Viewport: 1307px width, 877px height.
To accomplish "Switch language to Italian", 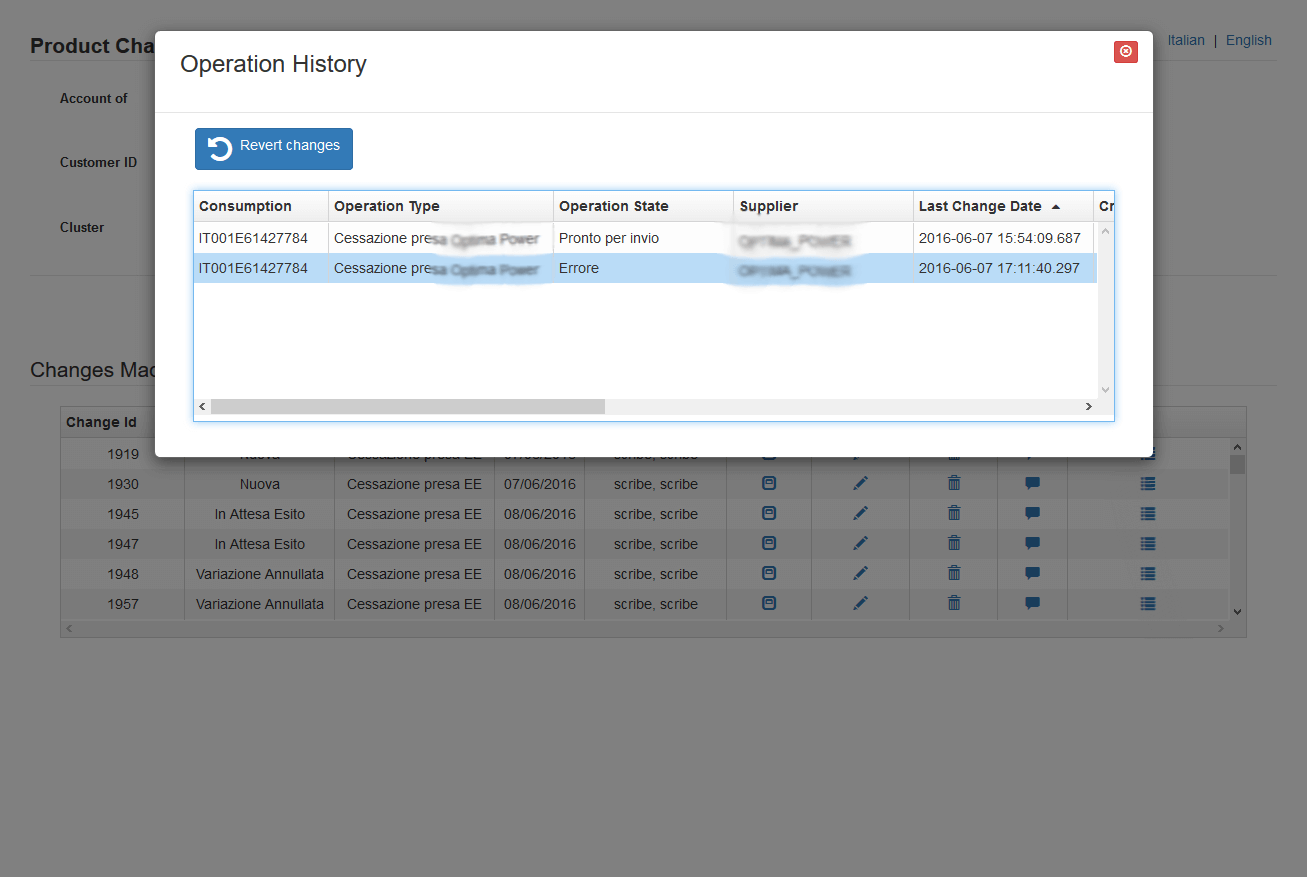I will pos(1186,41).
